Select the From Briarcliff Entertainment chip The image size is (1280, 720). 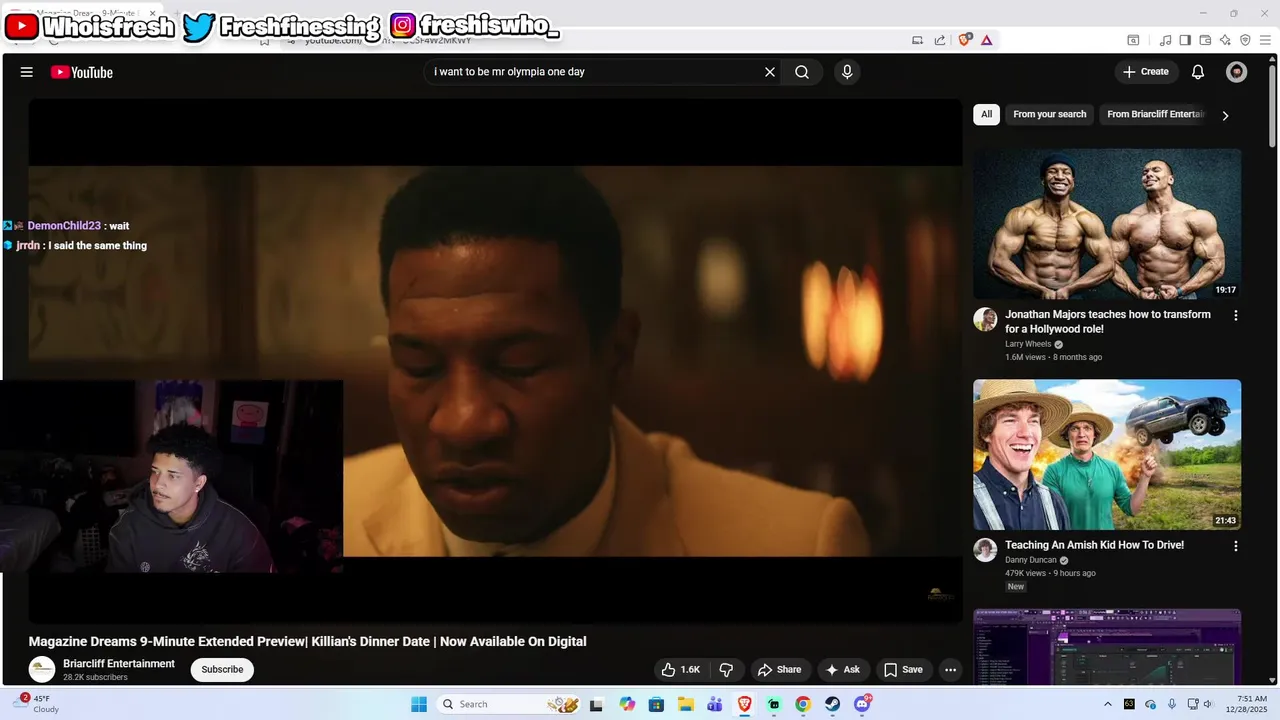(1155, 114)
